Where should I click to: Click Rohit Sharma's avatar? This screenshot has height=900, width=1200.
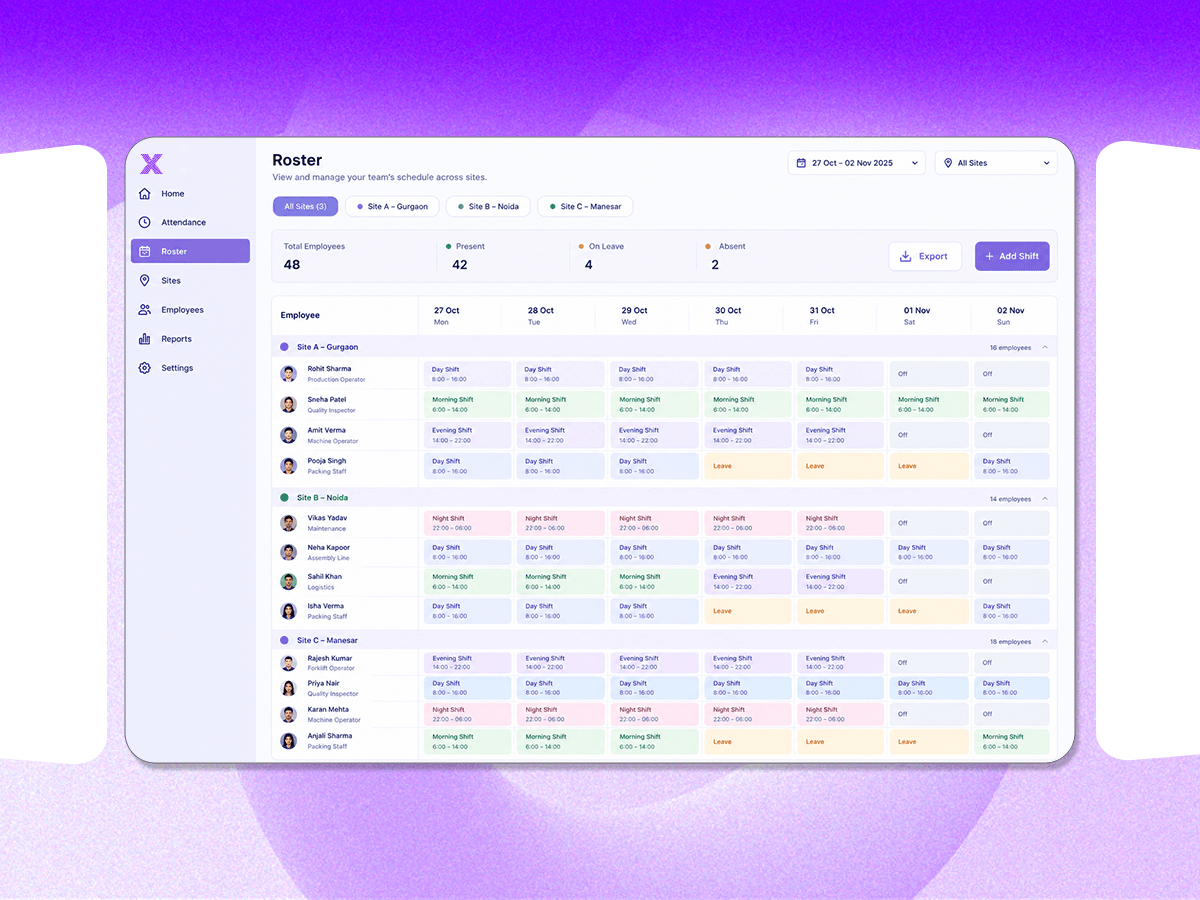[289, 374]
